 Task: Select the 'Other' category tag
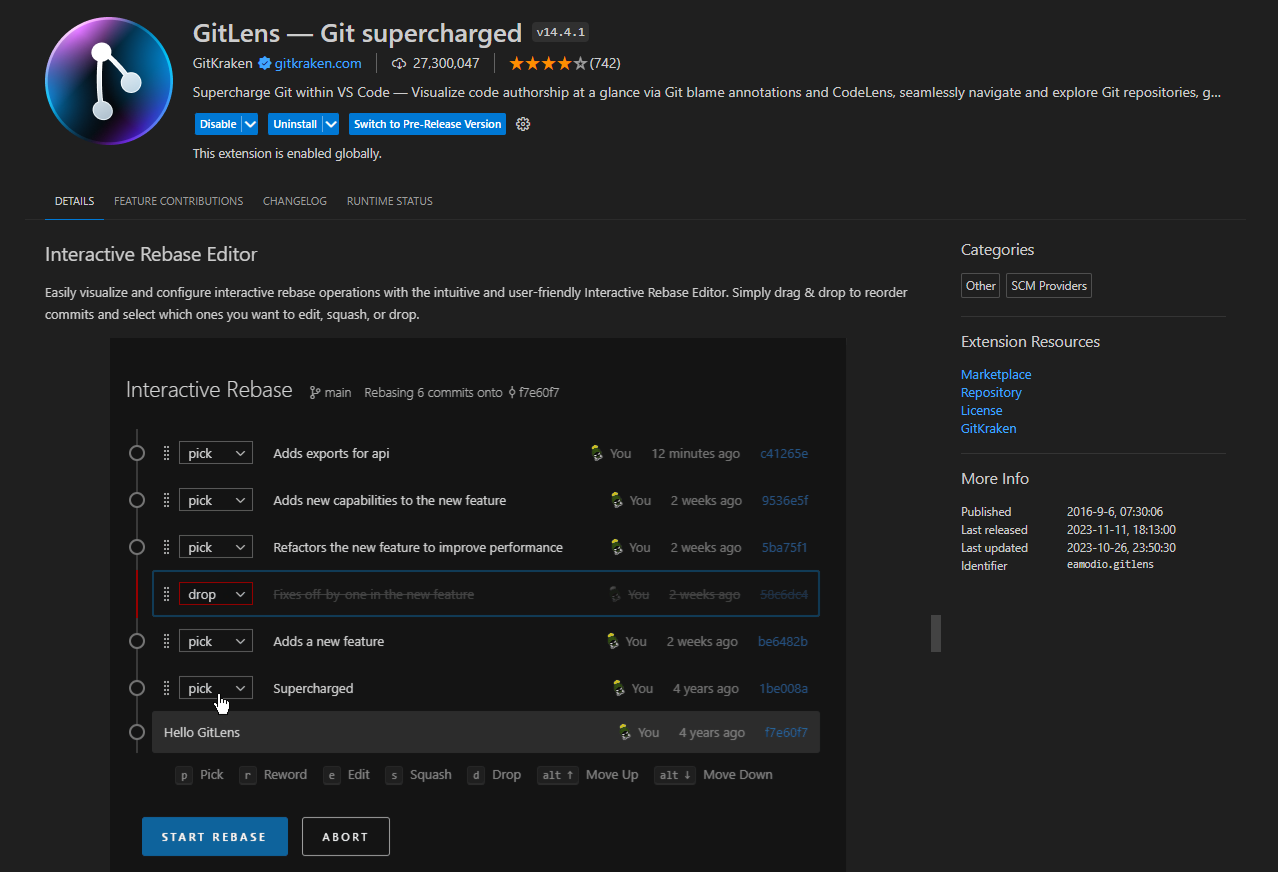click(981, 286)
